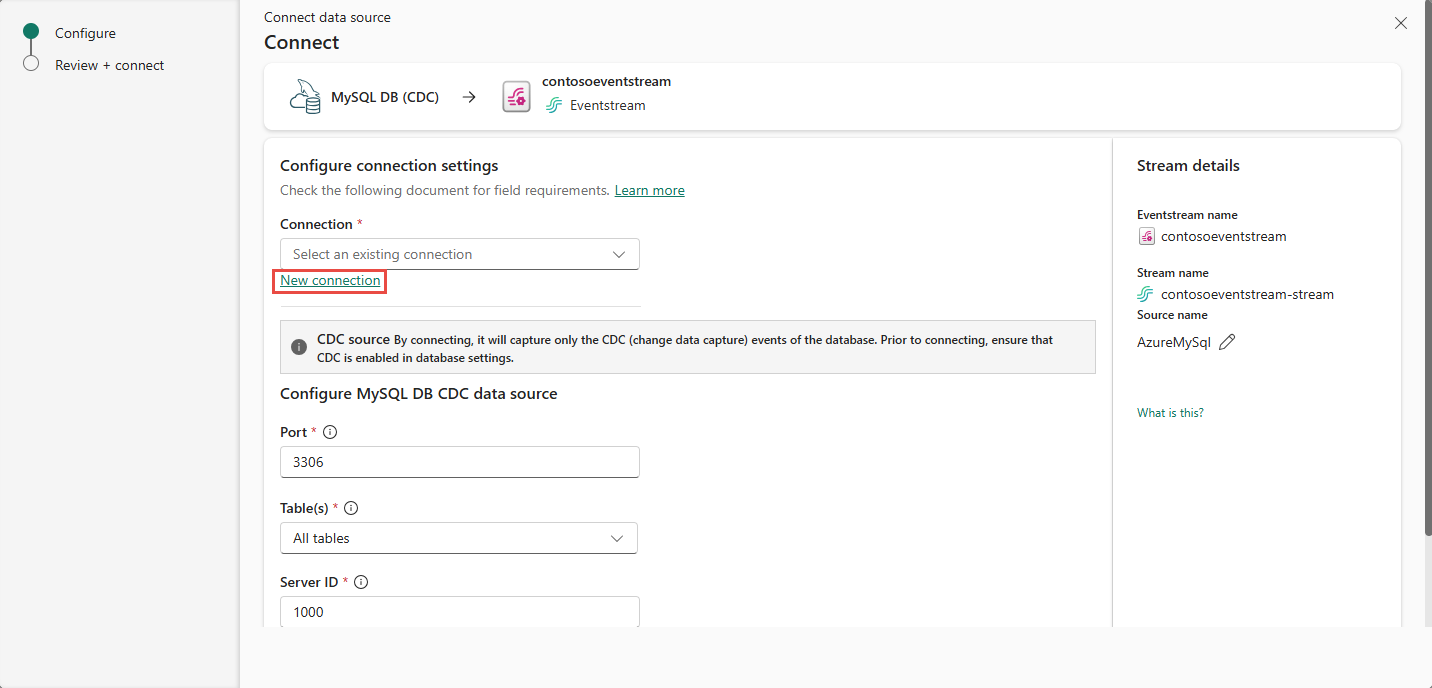Click the New connection link
This screenshot has width=1432, height=688.
[x=330, y=281]
